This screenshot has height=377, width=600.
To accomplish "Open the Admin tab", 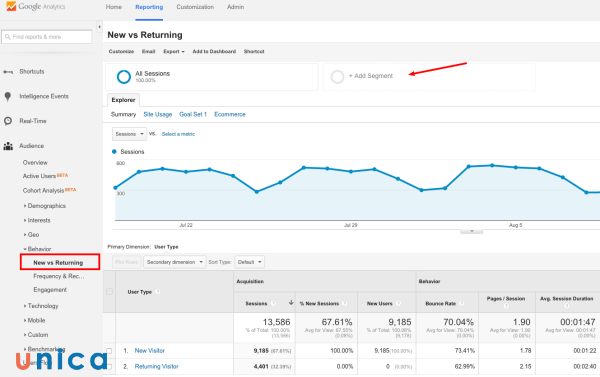I will 235,7.
